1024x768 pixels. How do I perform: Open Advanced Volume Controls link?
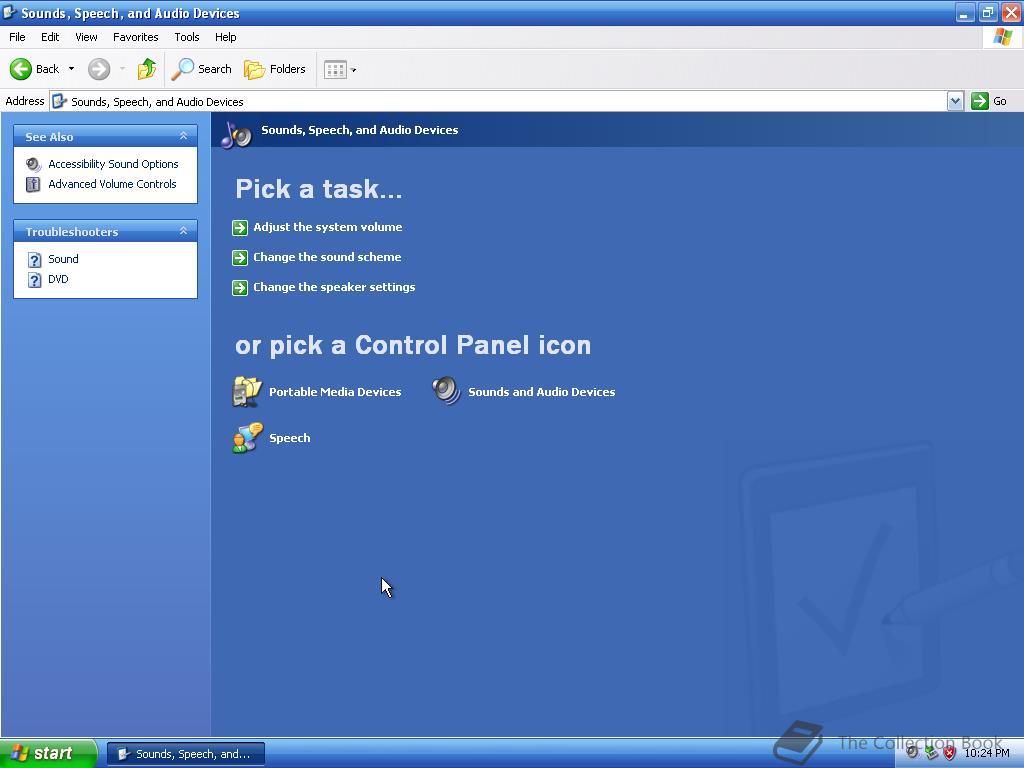click(112, 184)
